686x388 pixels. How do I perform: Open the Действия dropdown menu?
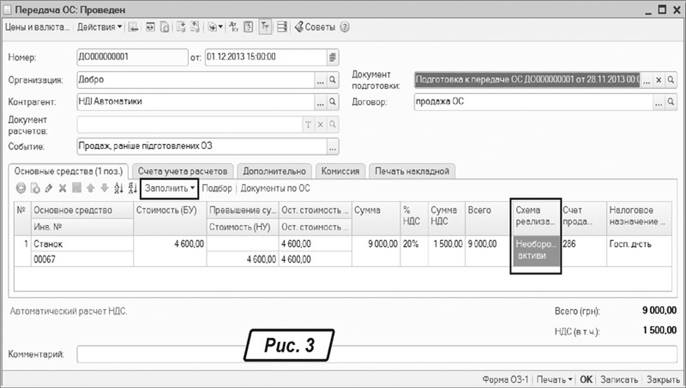[99, 27]
